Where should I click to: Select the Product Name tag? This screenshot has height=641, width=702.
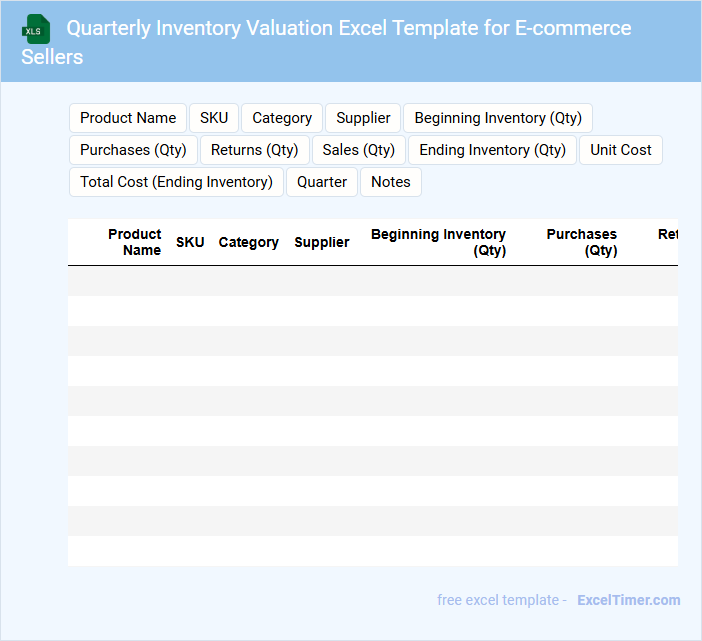point(128,118)
